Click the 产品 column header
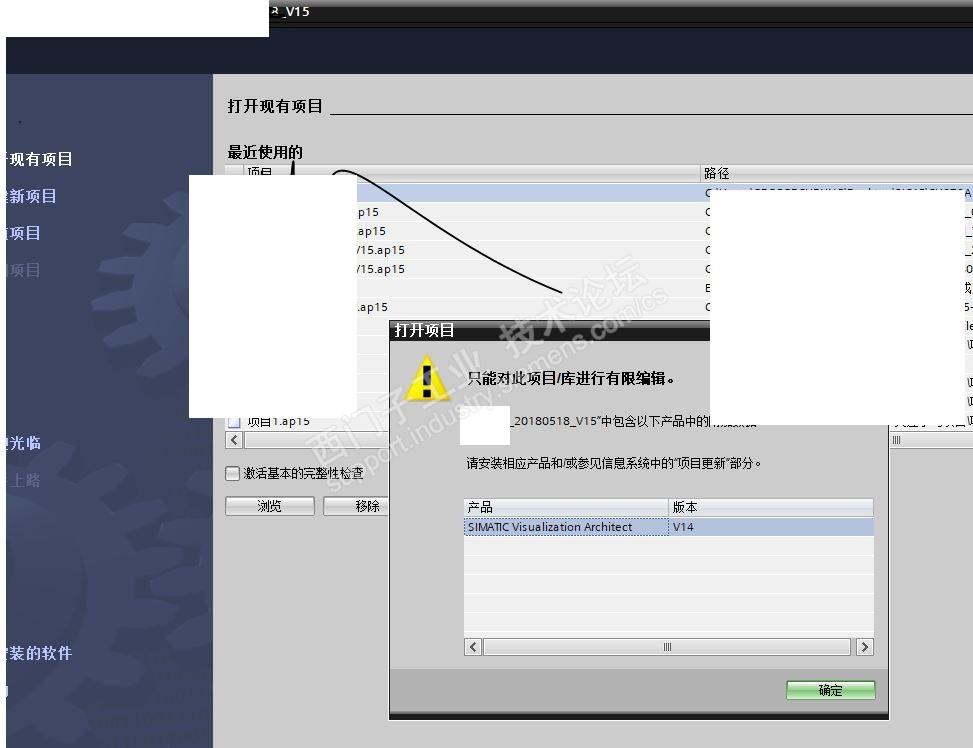 pos(566,507)
